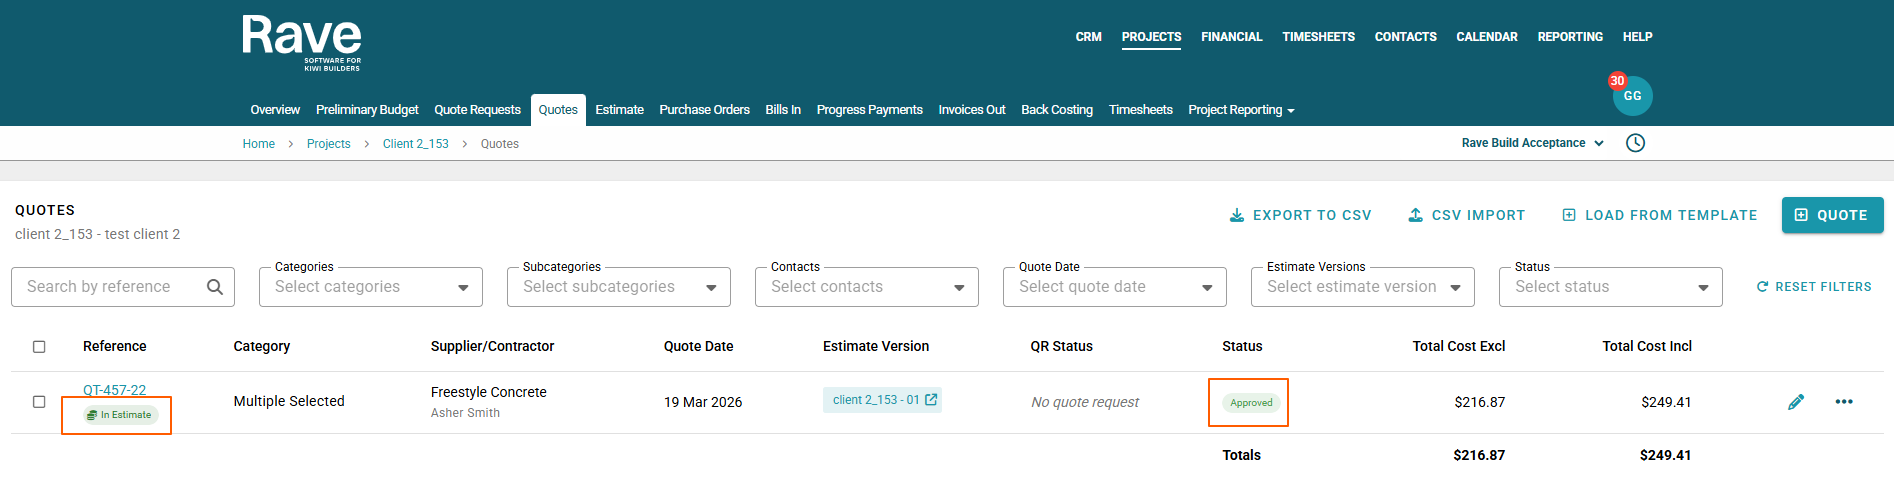Tick the select-all checkbox in table header

click(39, 347)
